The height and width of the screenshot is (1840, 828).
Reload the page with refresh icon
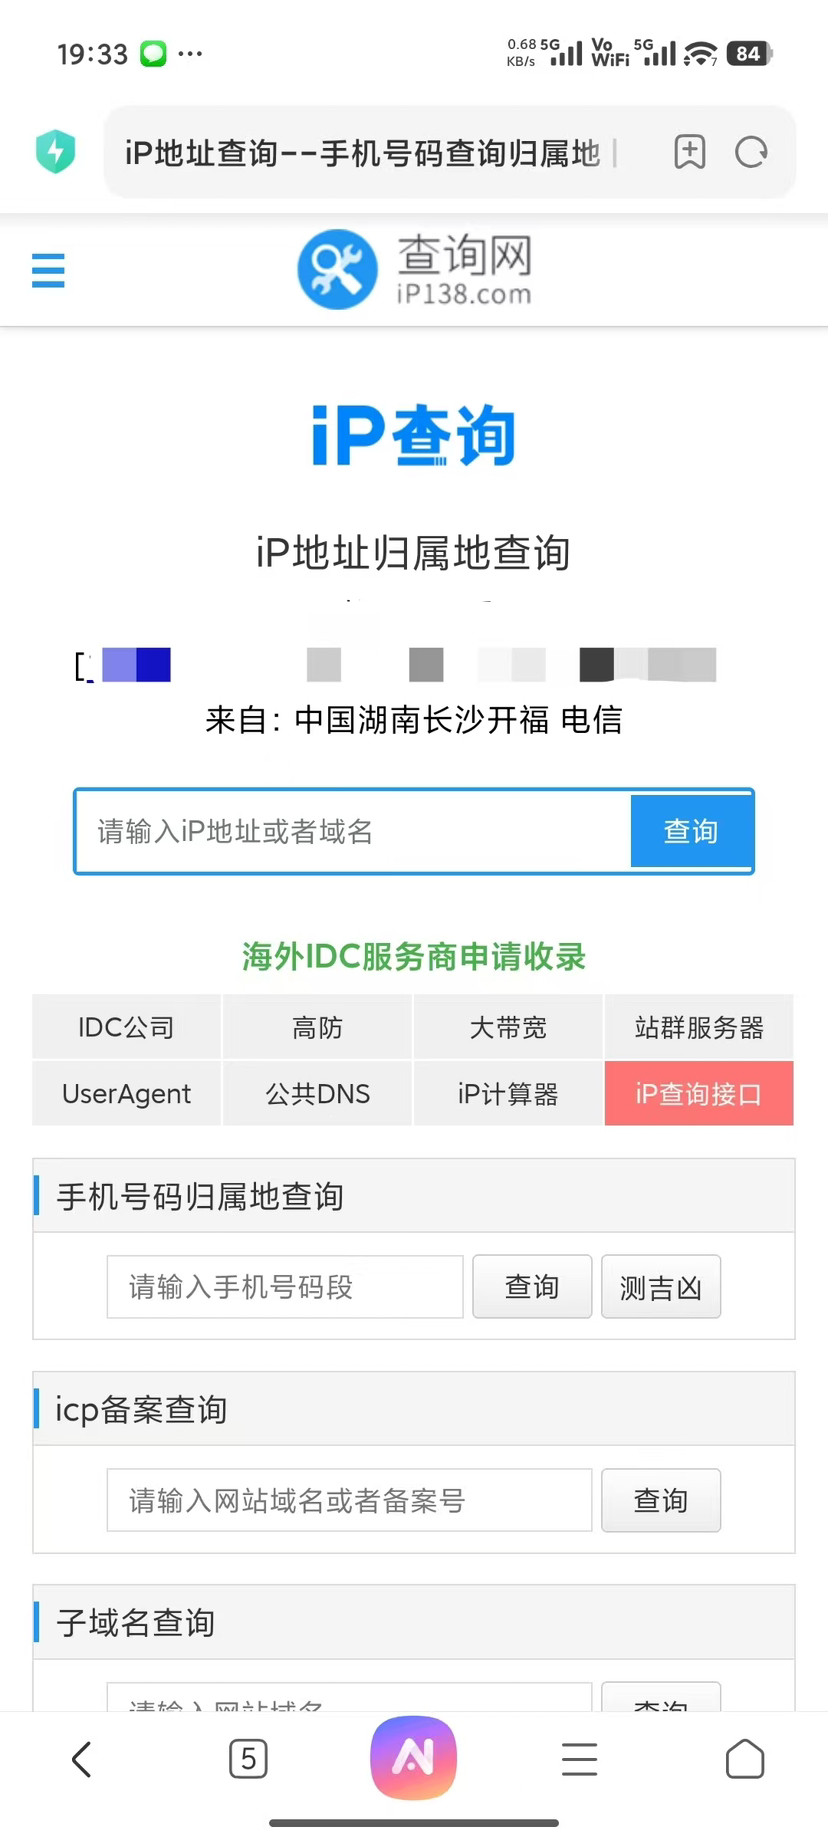tap(751, 152)
